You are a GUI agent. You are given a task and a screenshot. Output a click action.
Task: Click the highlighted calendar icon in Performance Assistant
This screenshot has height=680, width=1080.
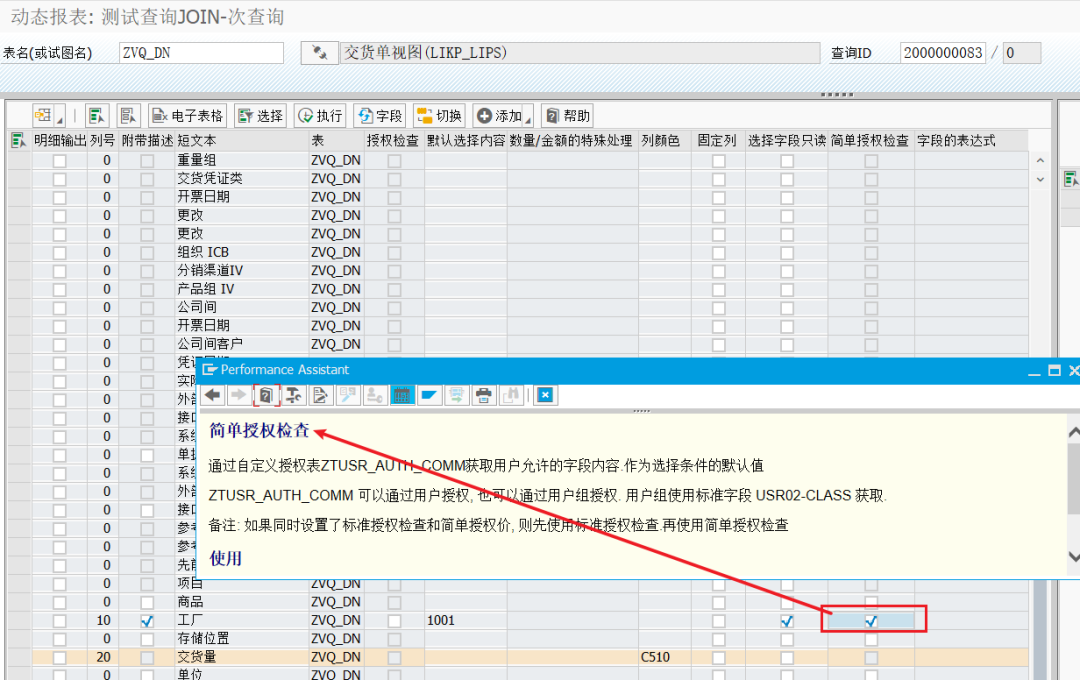pos(402,395)
